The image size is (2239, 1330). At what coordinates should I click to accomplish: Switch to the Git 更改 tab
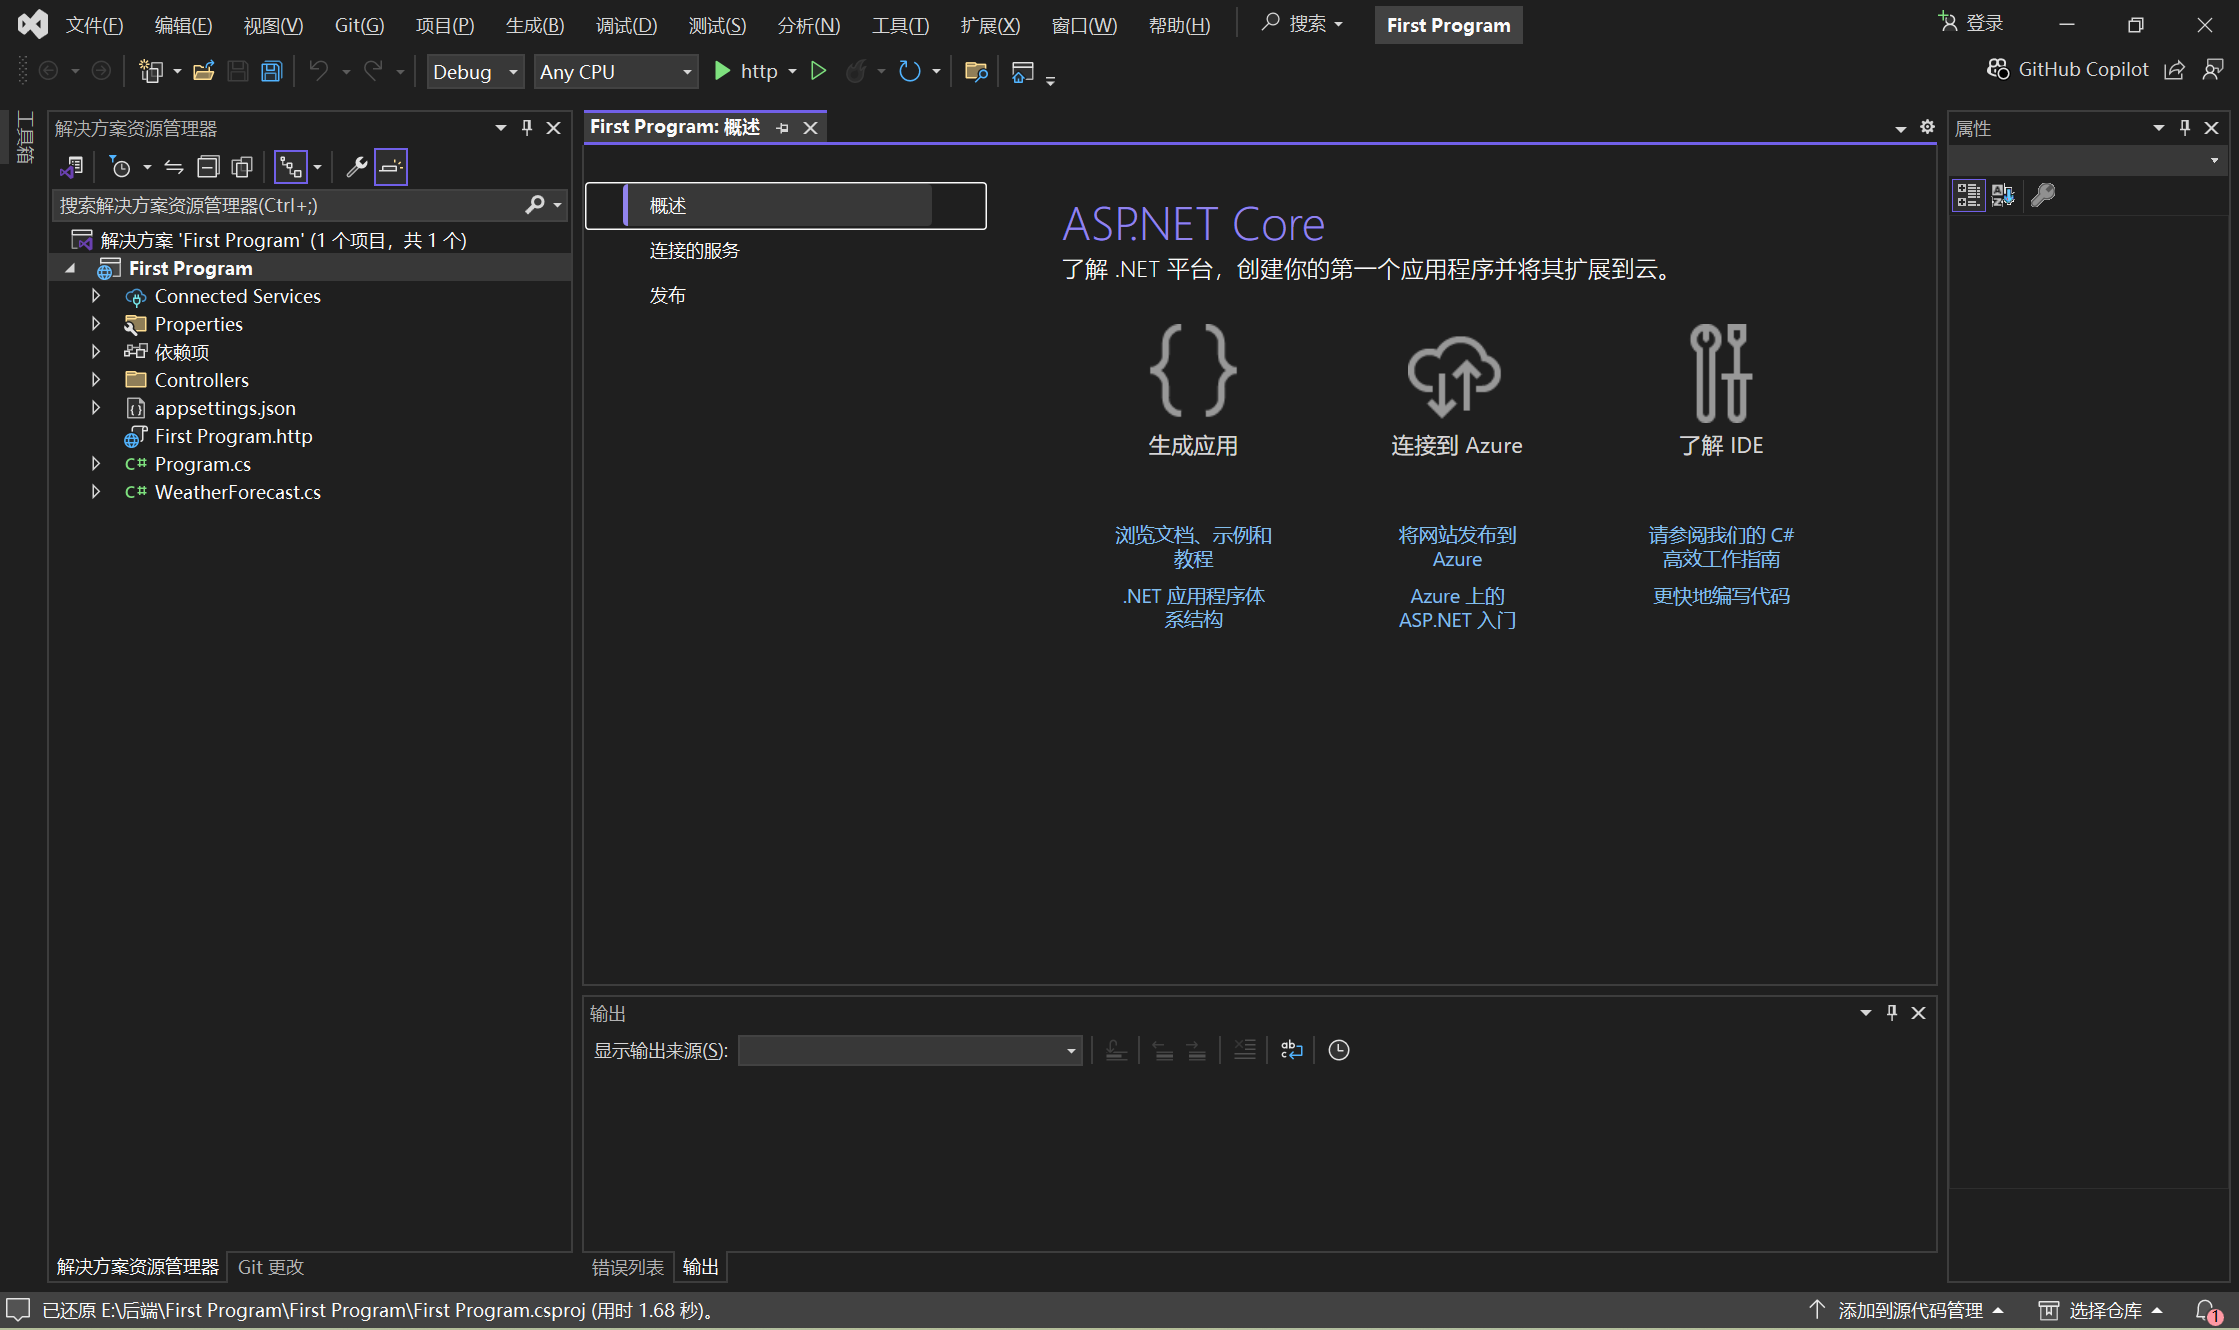(270, 1267)
